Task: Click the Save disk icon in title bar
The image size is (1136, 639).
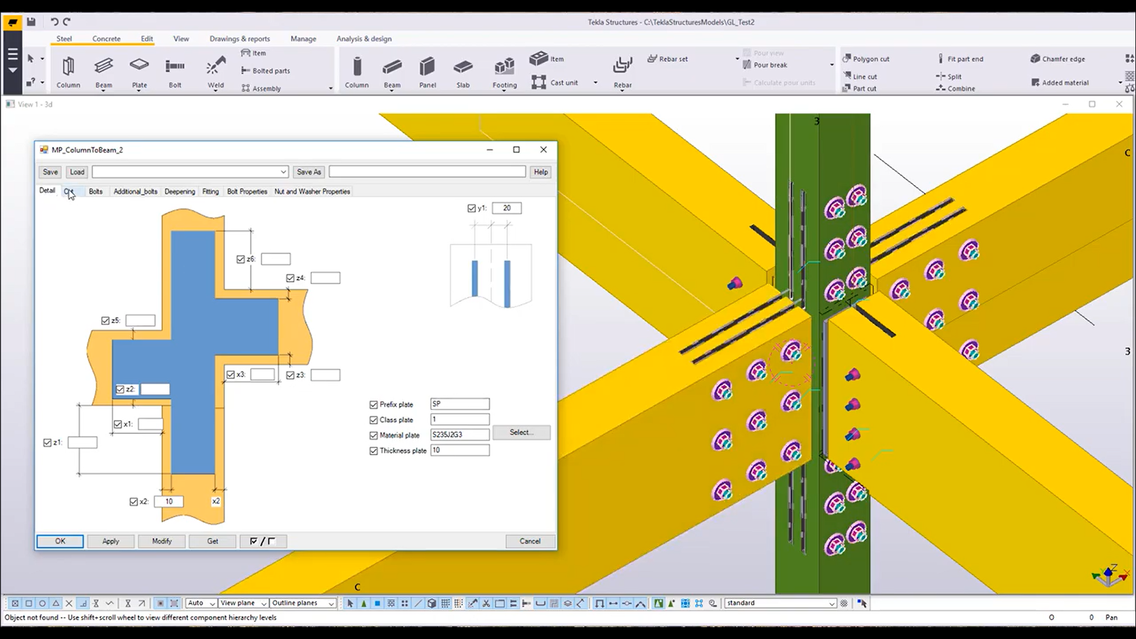Action: tap(31, 22)
